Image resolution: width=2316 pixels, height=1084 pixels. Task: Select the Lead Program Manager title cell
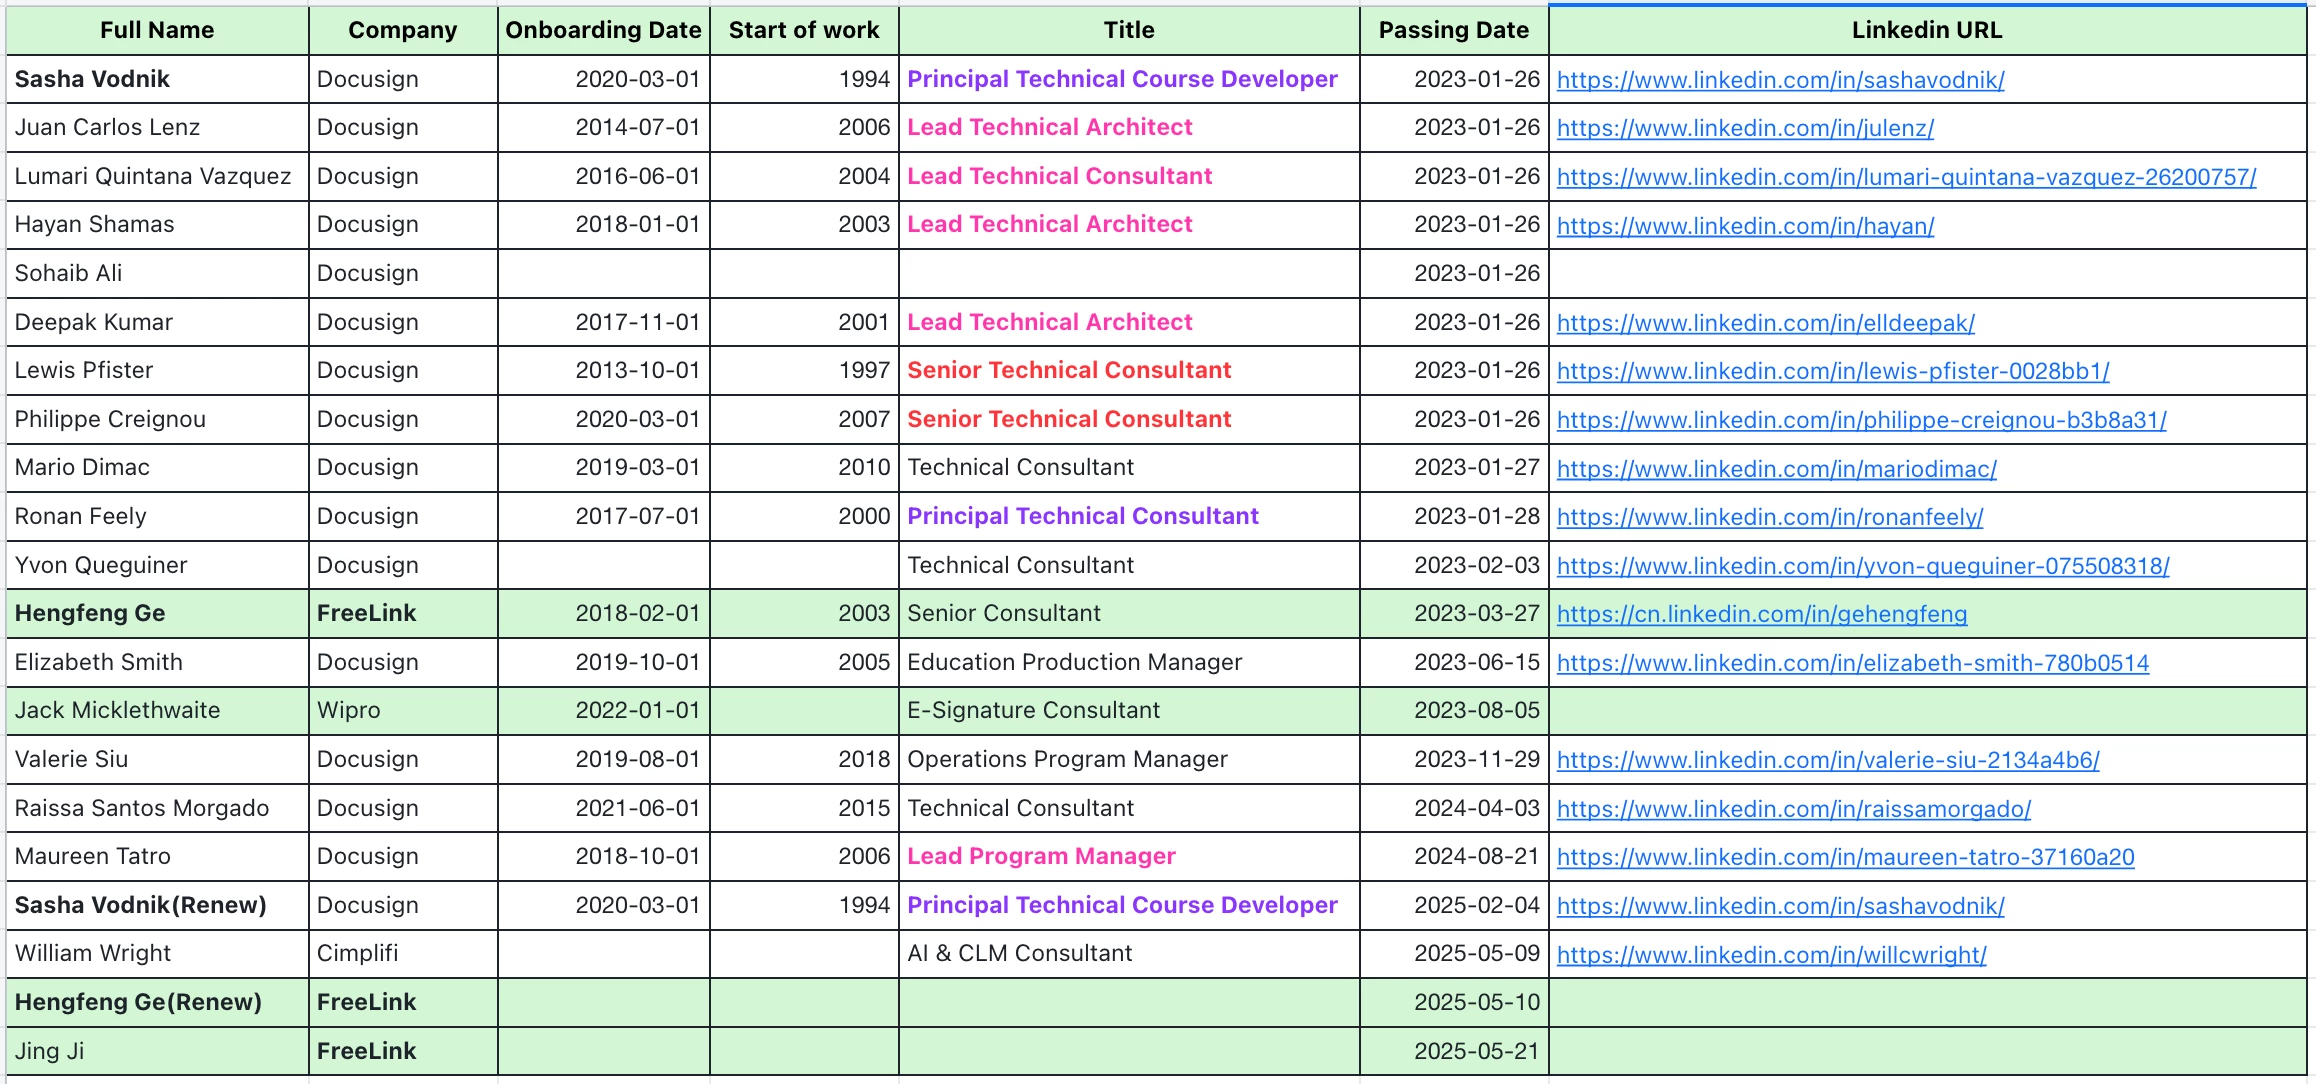pyautogui.click(x=1129, y=856)
